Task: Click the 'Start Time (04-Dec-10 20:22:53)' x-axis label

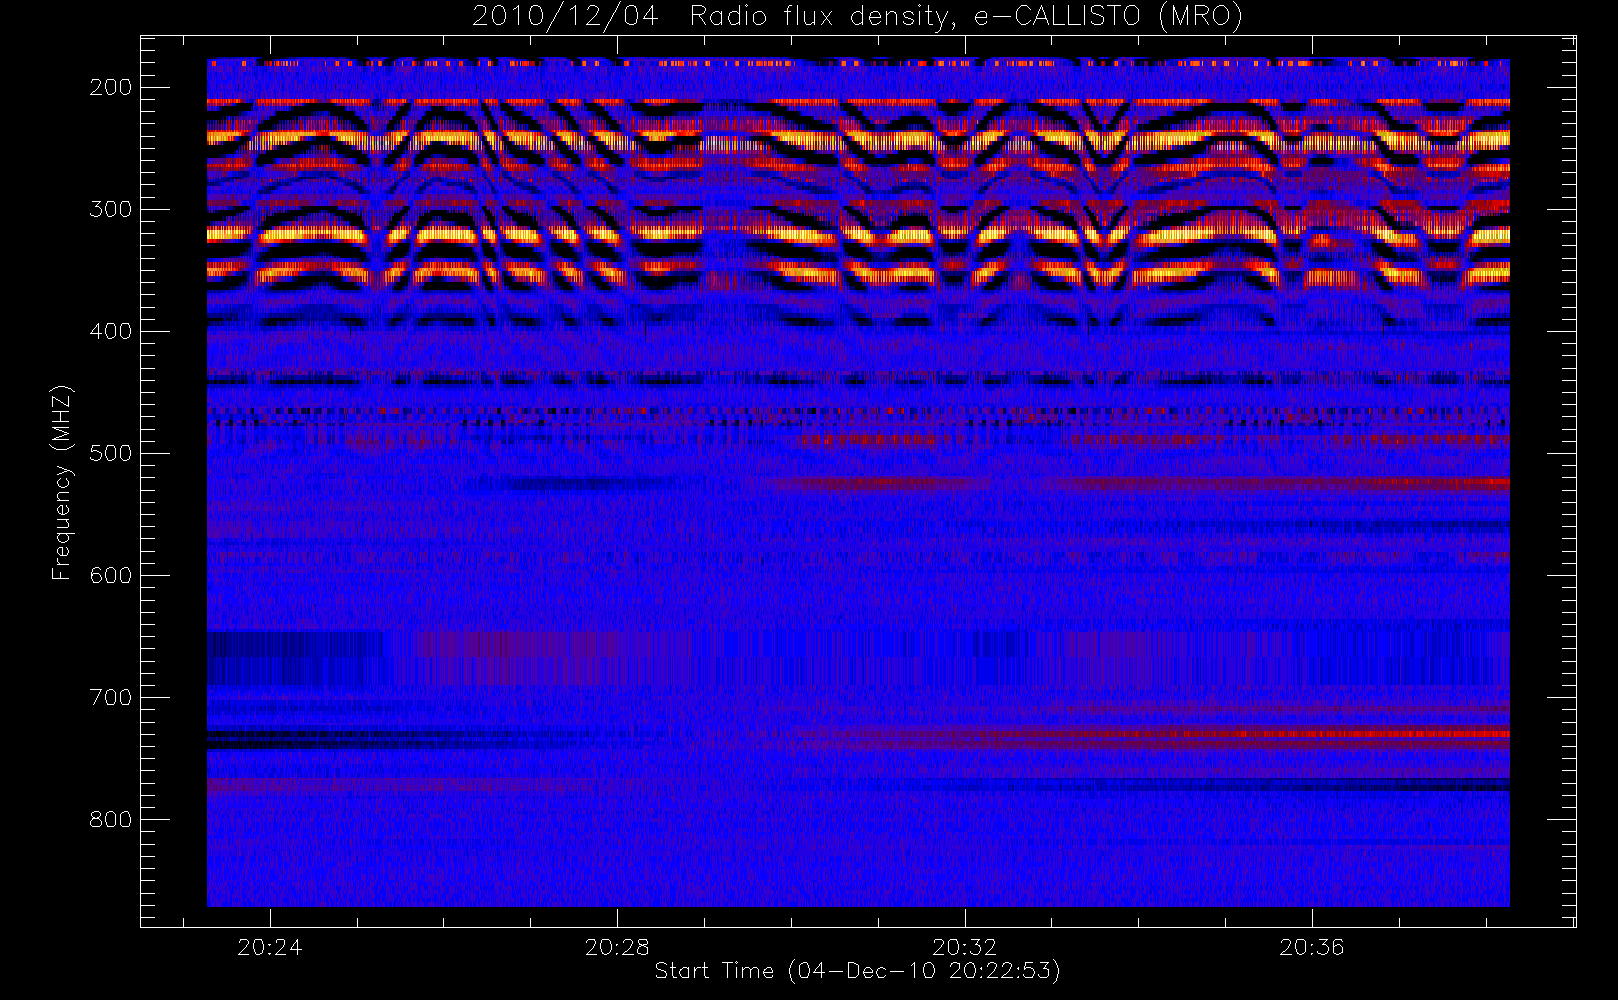Action: [x=857, y=971]
